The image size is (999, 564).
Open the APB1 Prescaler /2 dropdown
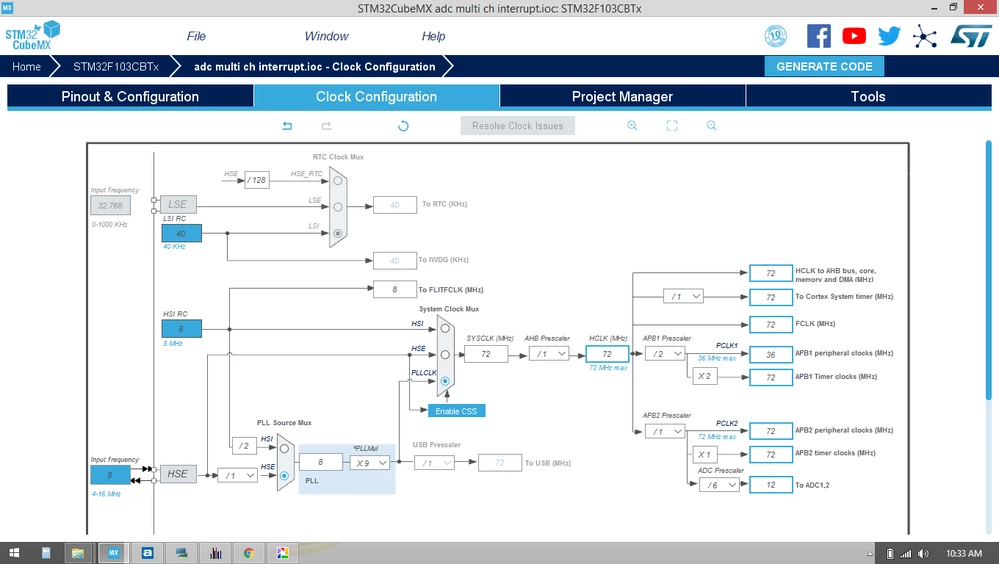coord(665,354)
